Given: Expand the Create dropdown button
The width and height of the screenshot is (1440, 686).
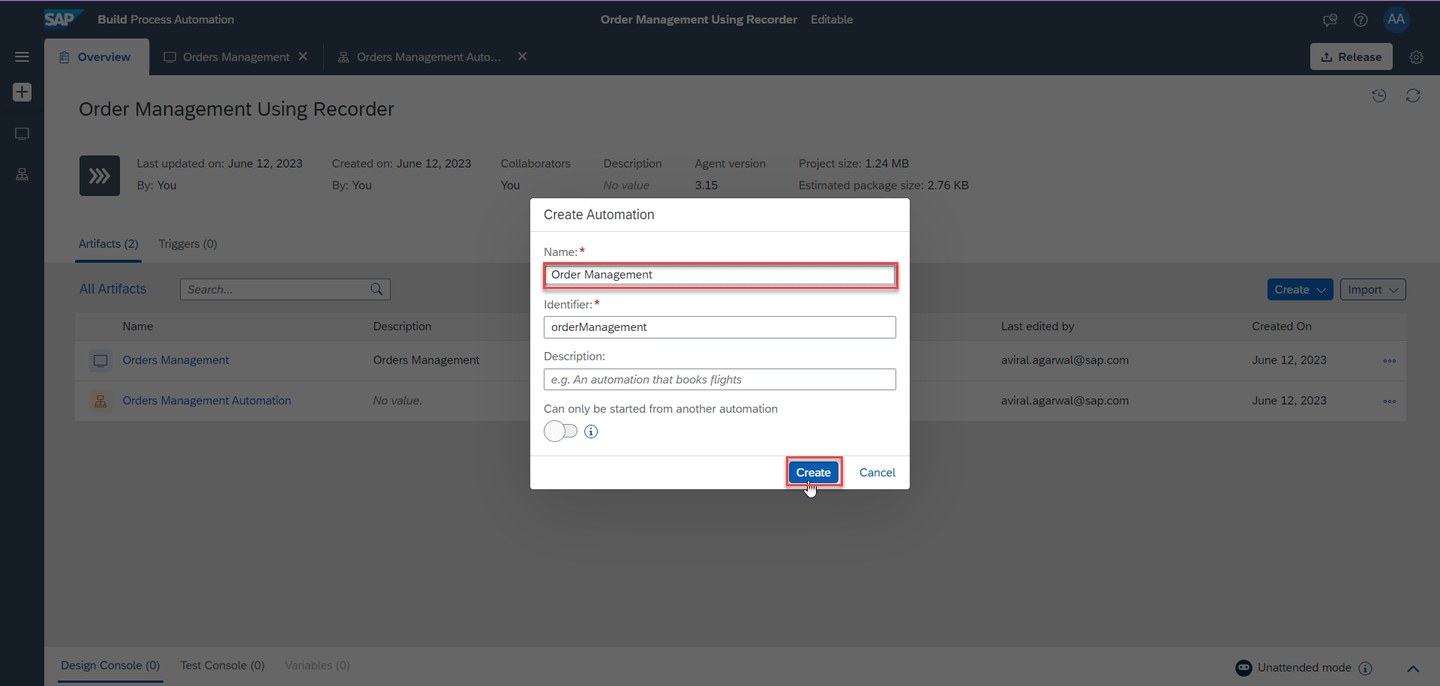Looking at the screenshot, I should point(1300,289).
